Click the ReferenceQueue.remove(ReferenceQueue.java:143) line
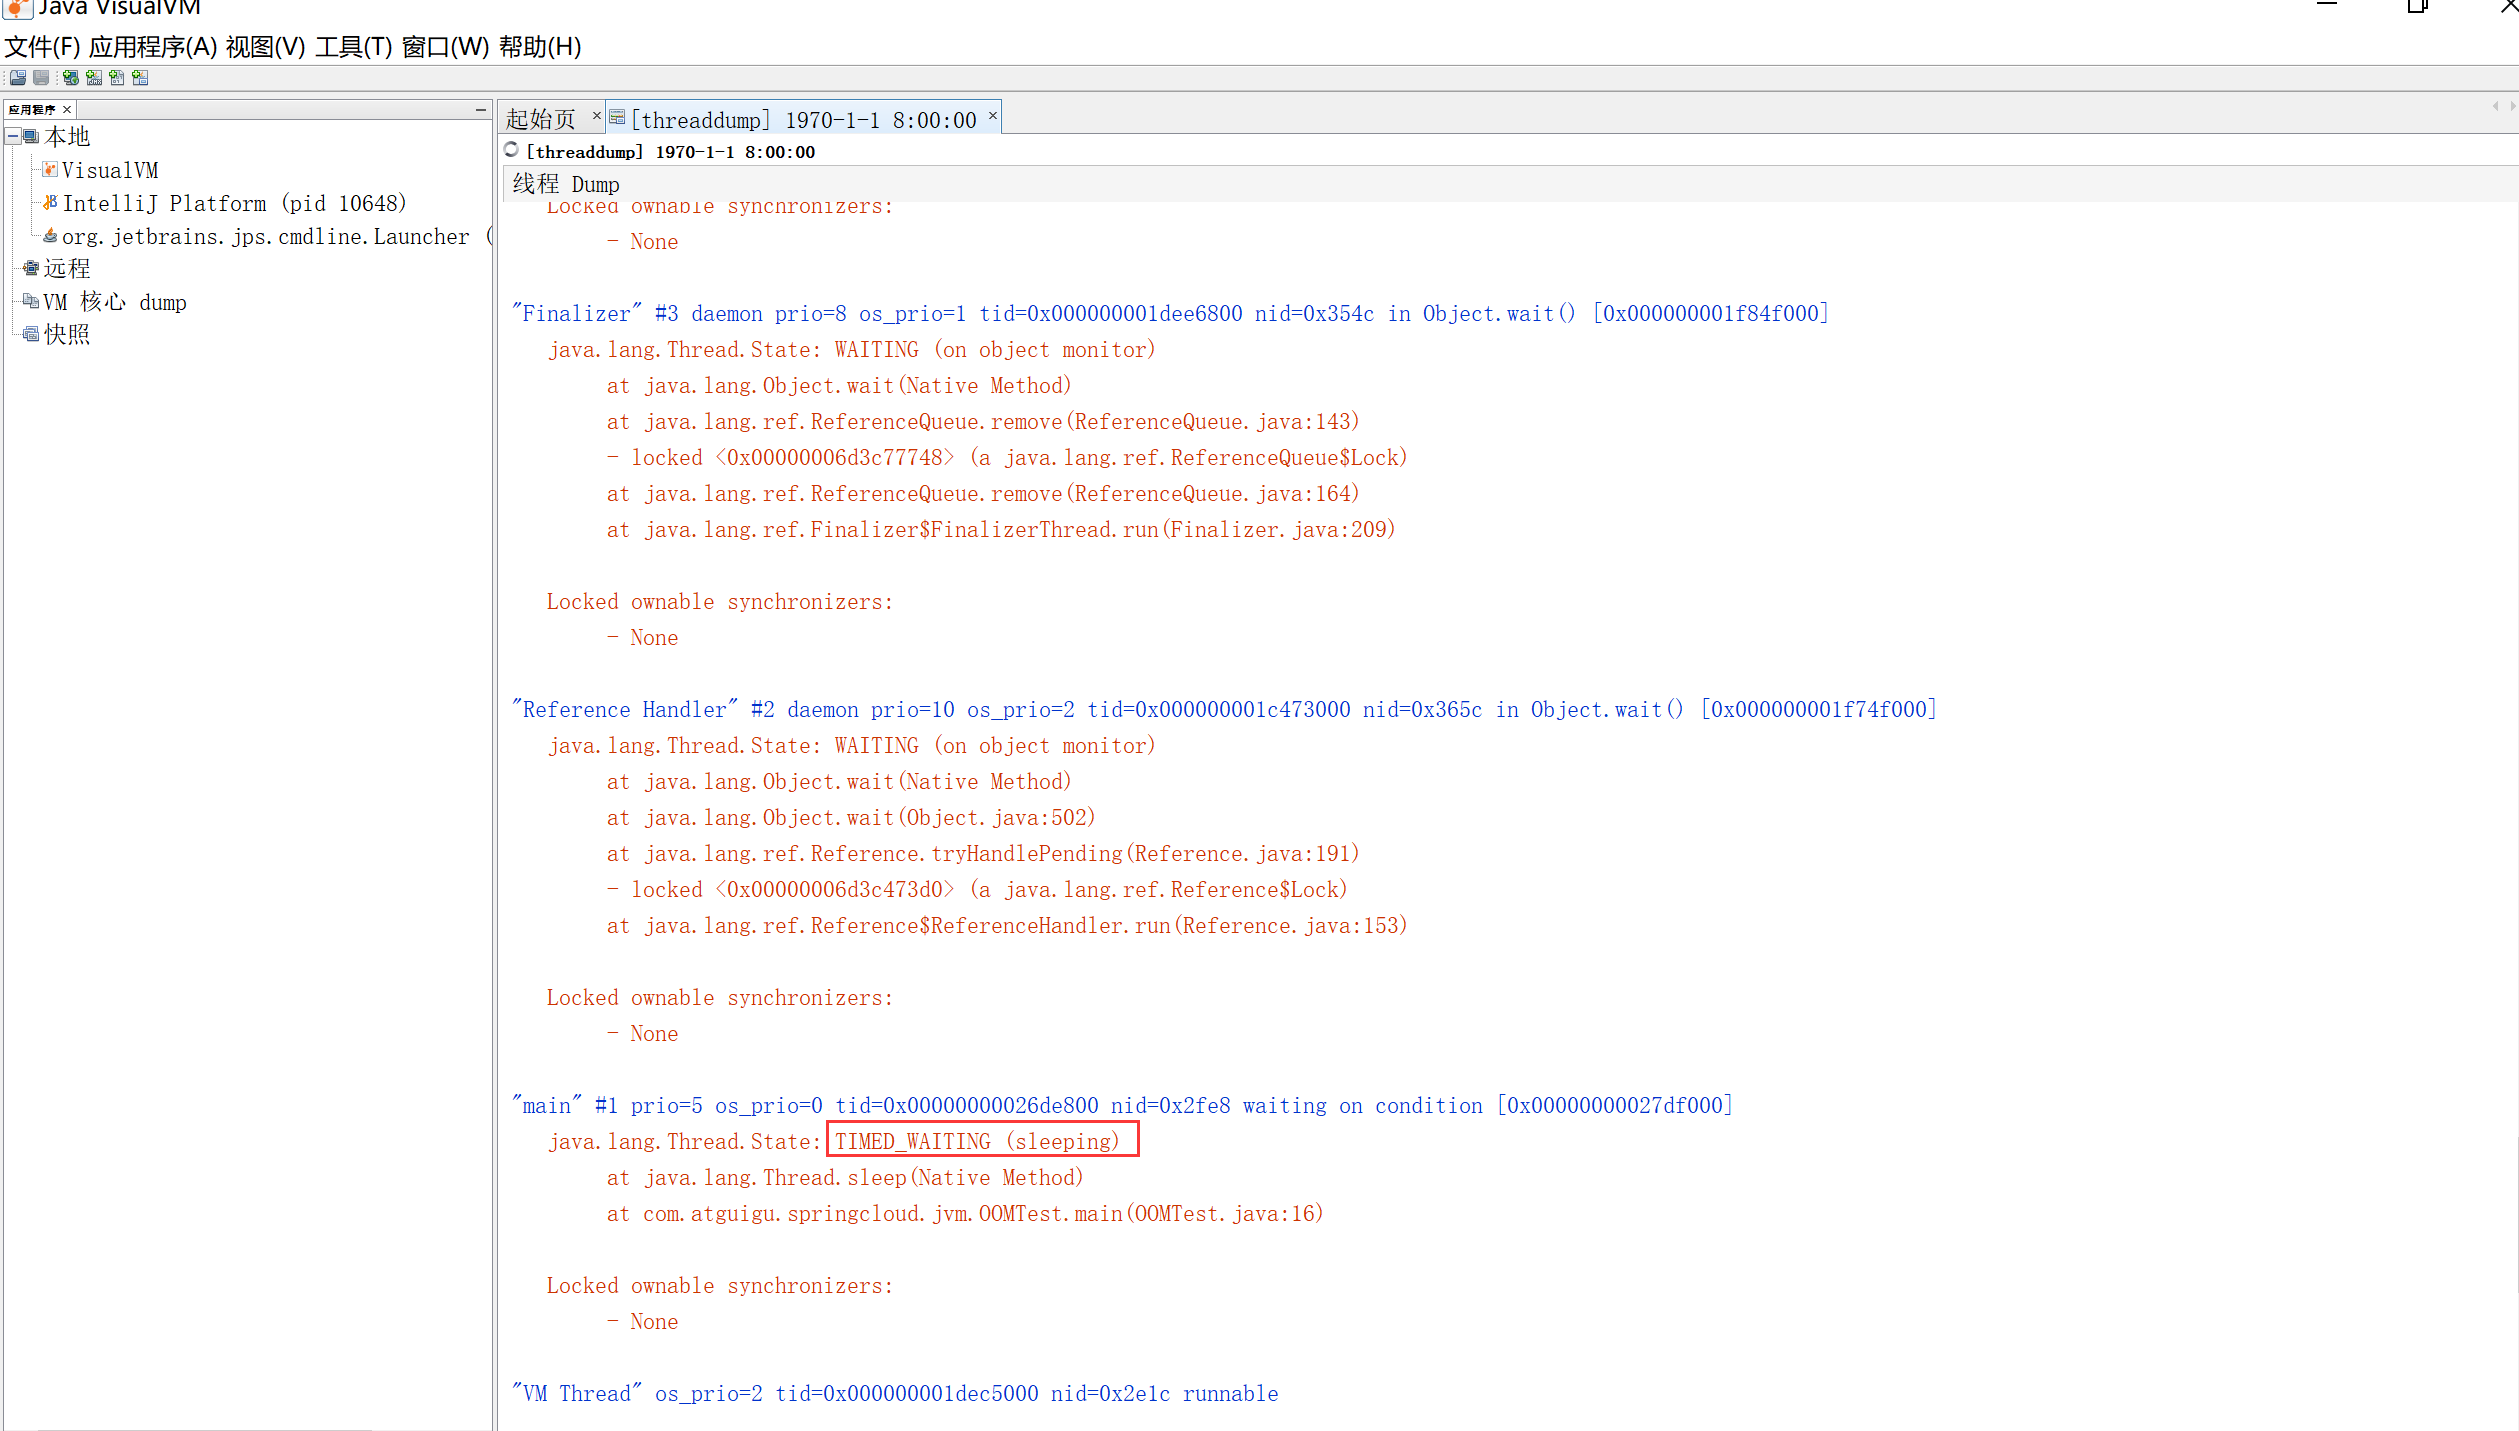 coord(983,421)
